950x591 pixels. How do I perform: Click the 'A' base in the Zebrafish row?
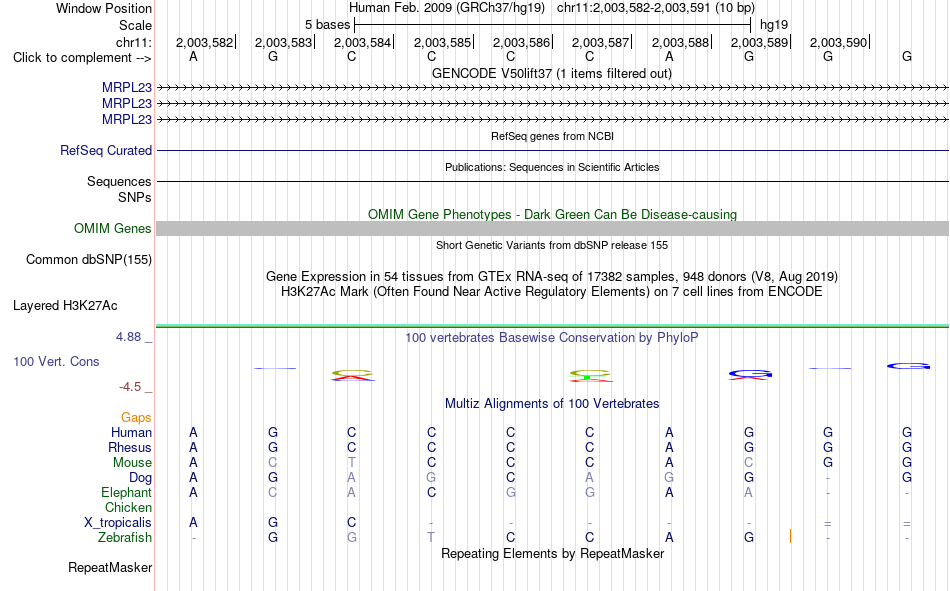669,538
